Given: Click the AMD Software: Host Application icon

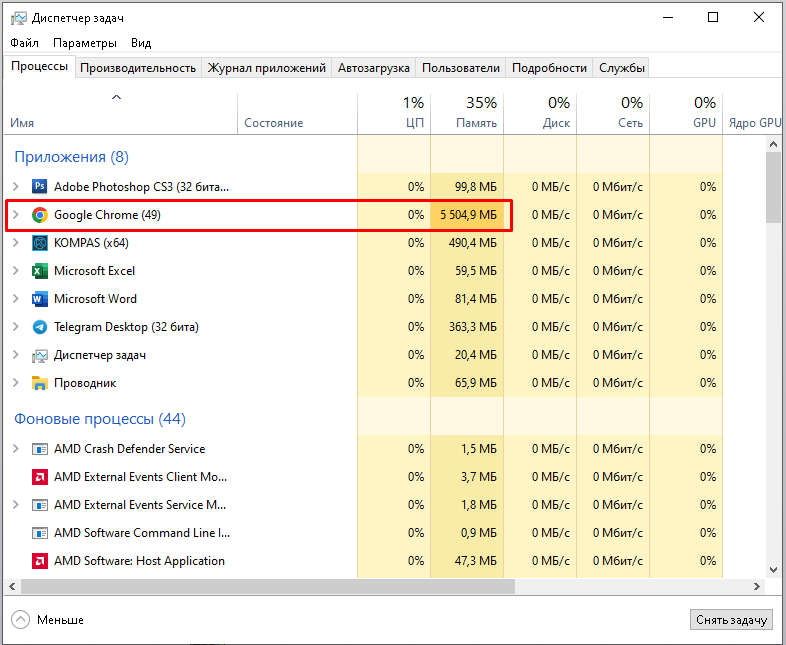Looking at the screenshot, I should point(40,561).
